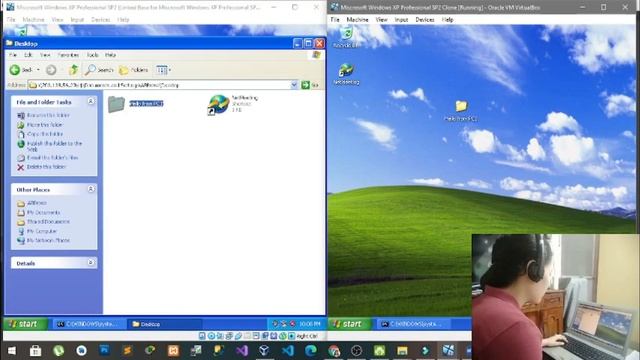
Task: Open Devices menu in the left VirtualBox window
Action: 100,20
